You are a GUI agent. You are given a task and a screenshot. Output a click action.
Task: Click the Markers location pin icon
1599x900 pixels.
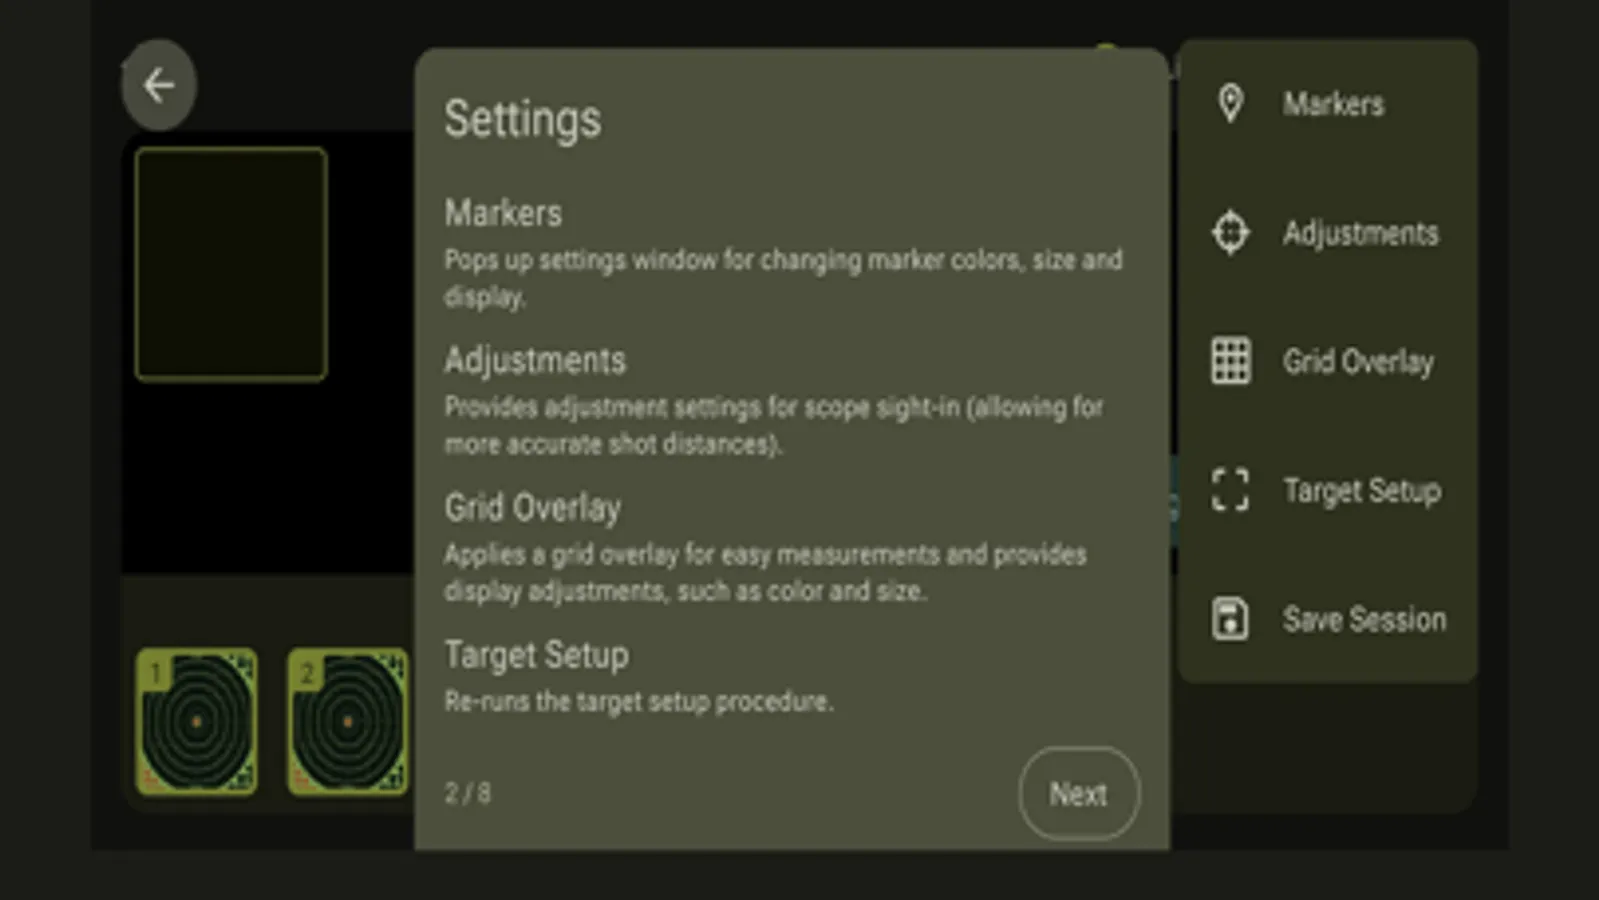pyautogui.click(x=1230, y=103)
